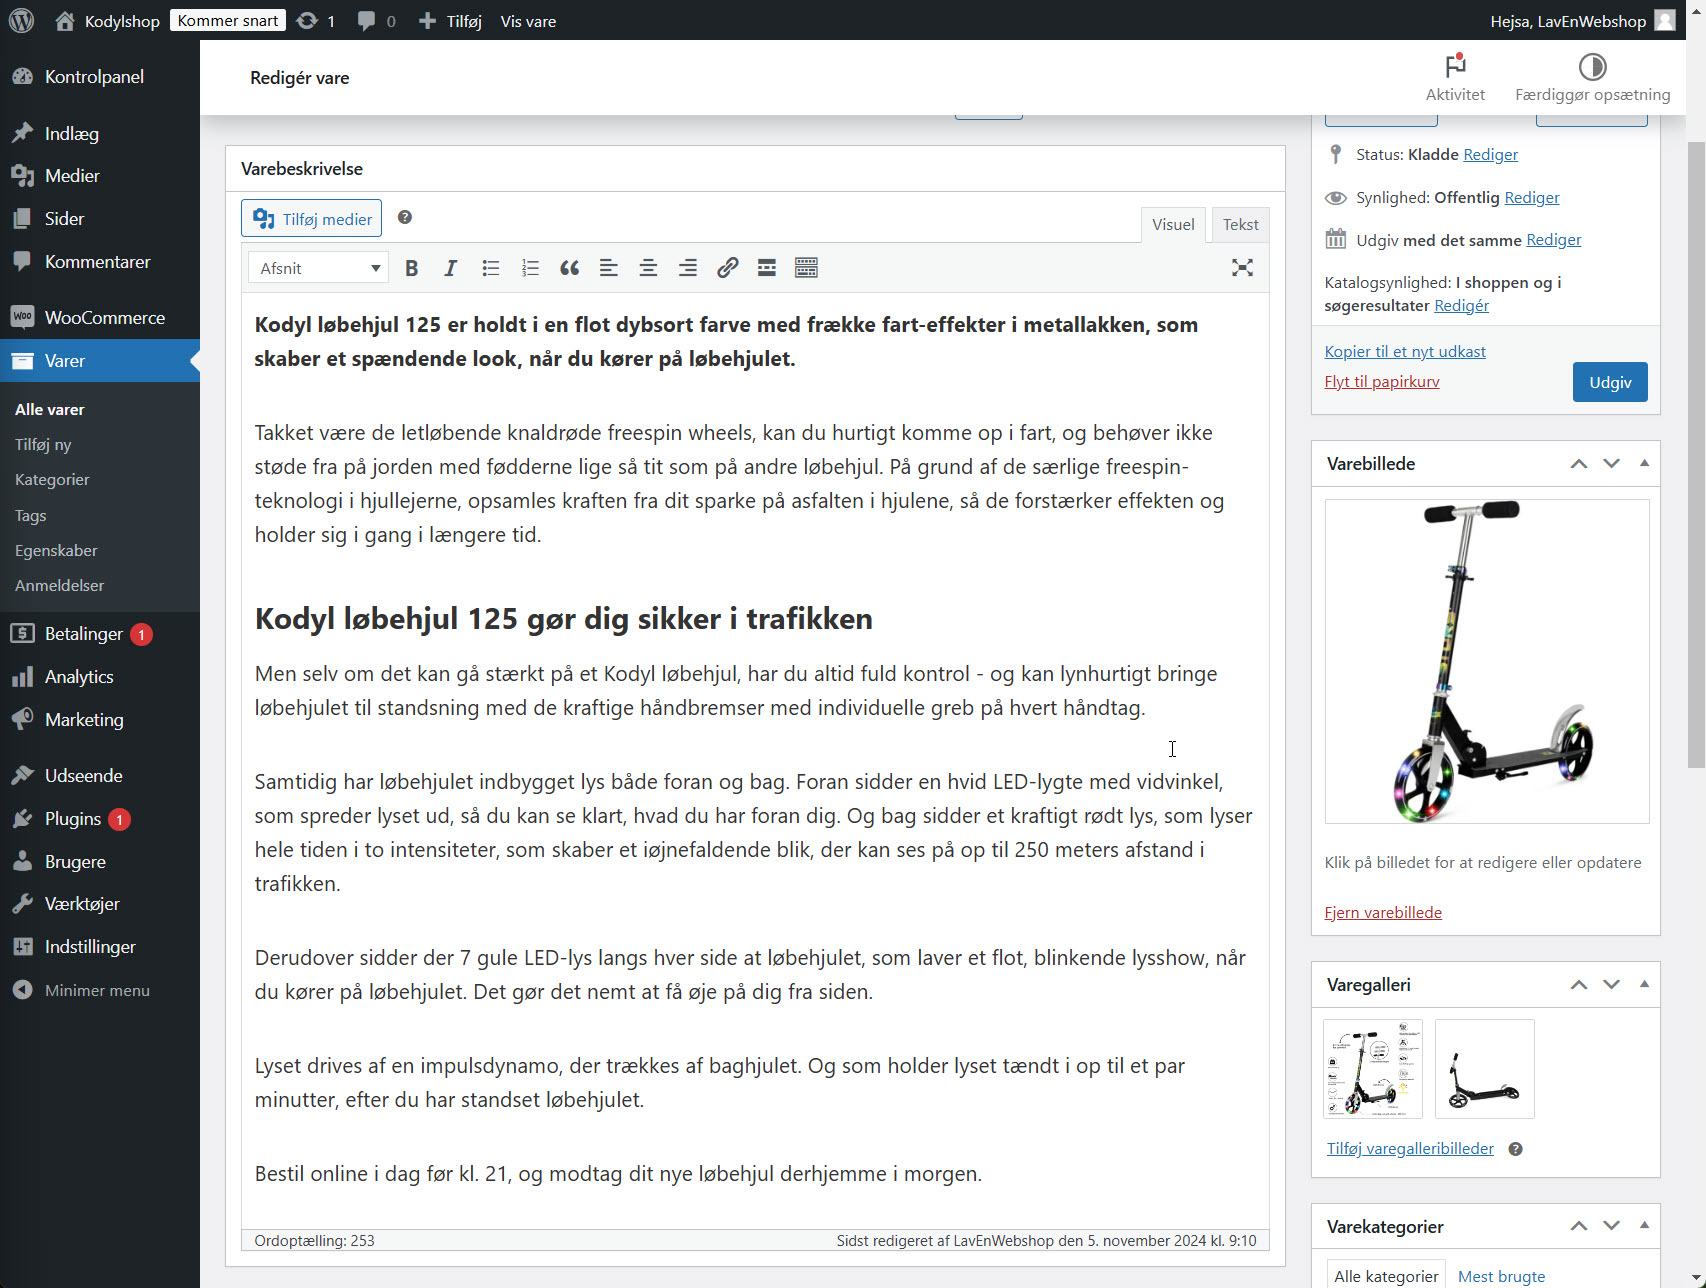Viewport: 1706px width, 1288px height.
Task: Open the Flyt til papirkurv link
Action: click(x=1381, y=381)
